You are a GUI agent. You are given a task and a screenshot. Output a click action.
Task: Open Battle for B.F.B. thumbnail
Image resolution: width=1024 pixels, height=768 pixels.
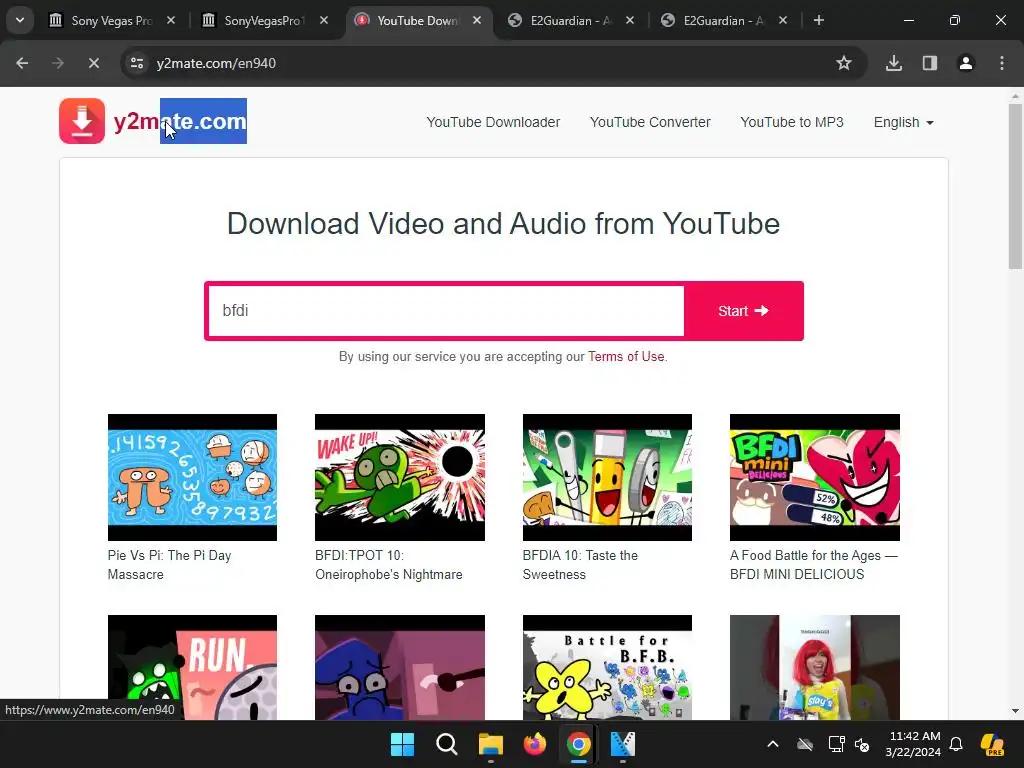pos(607,667)
